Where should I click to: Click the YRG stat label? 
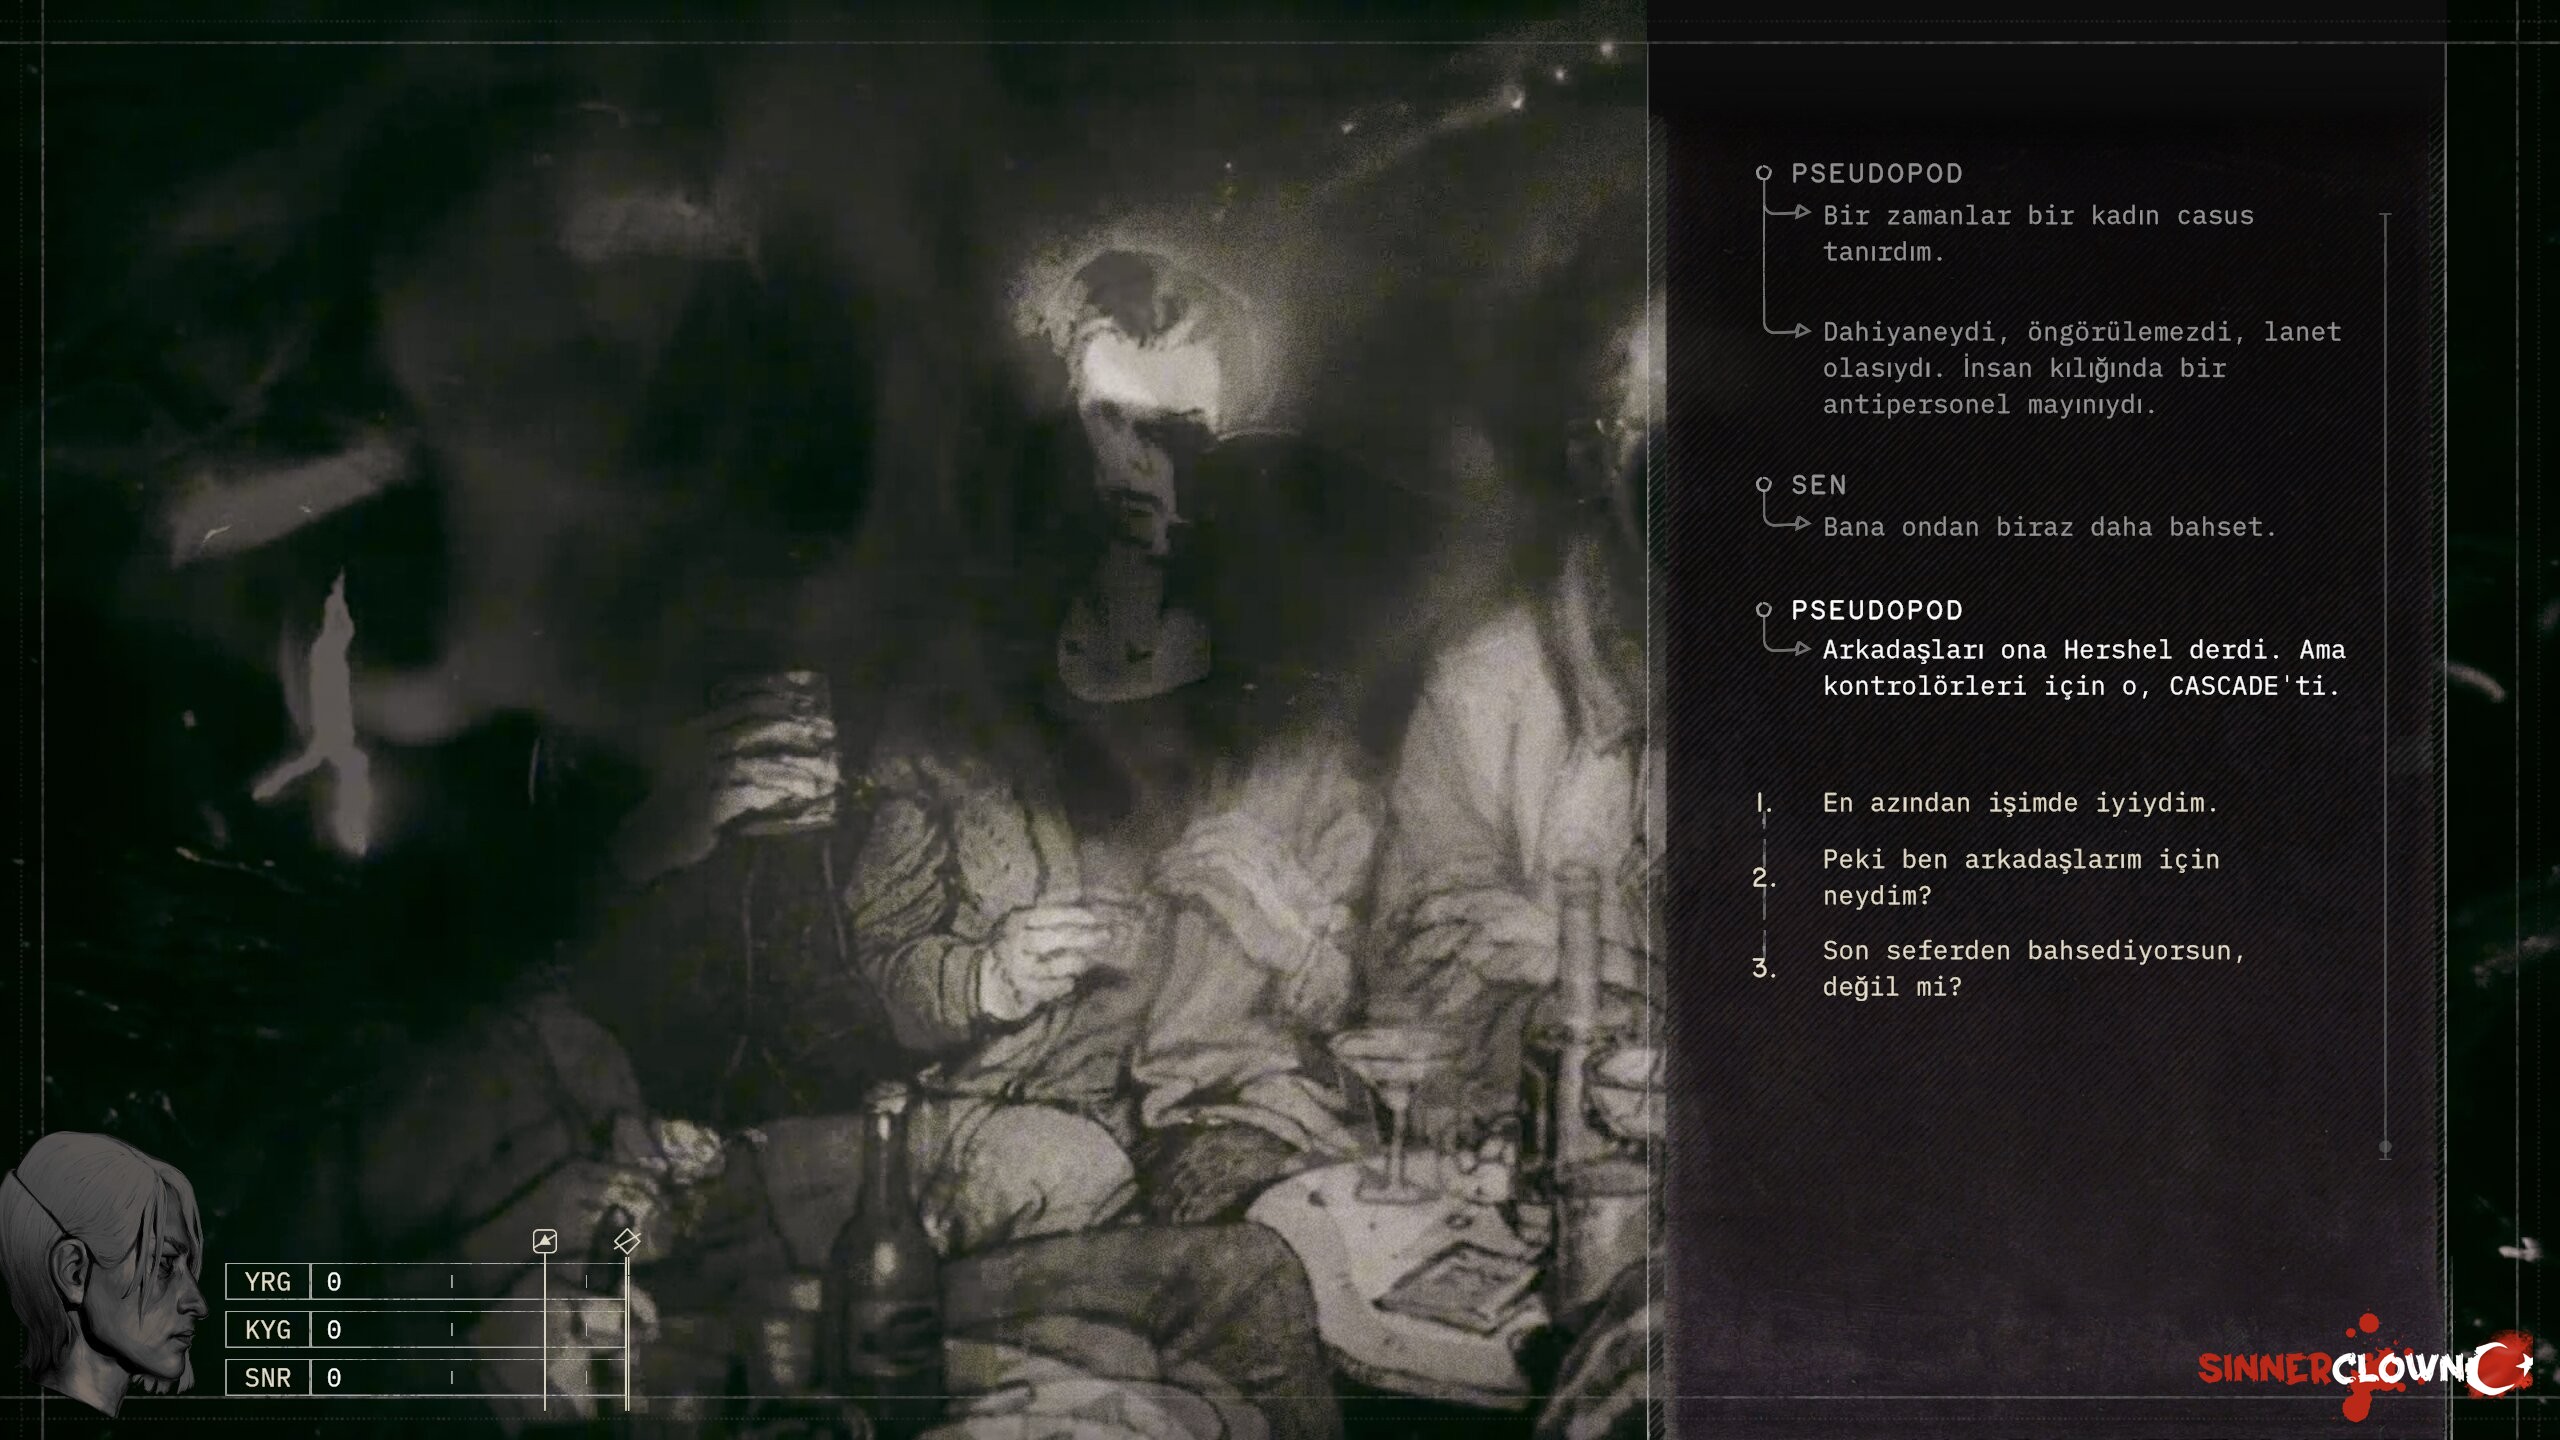pyautogui.click(x=268, y=1282)
